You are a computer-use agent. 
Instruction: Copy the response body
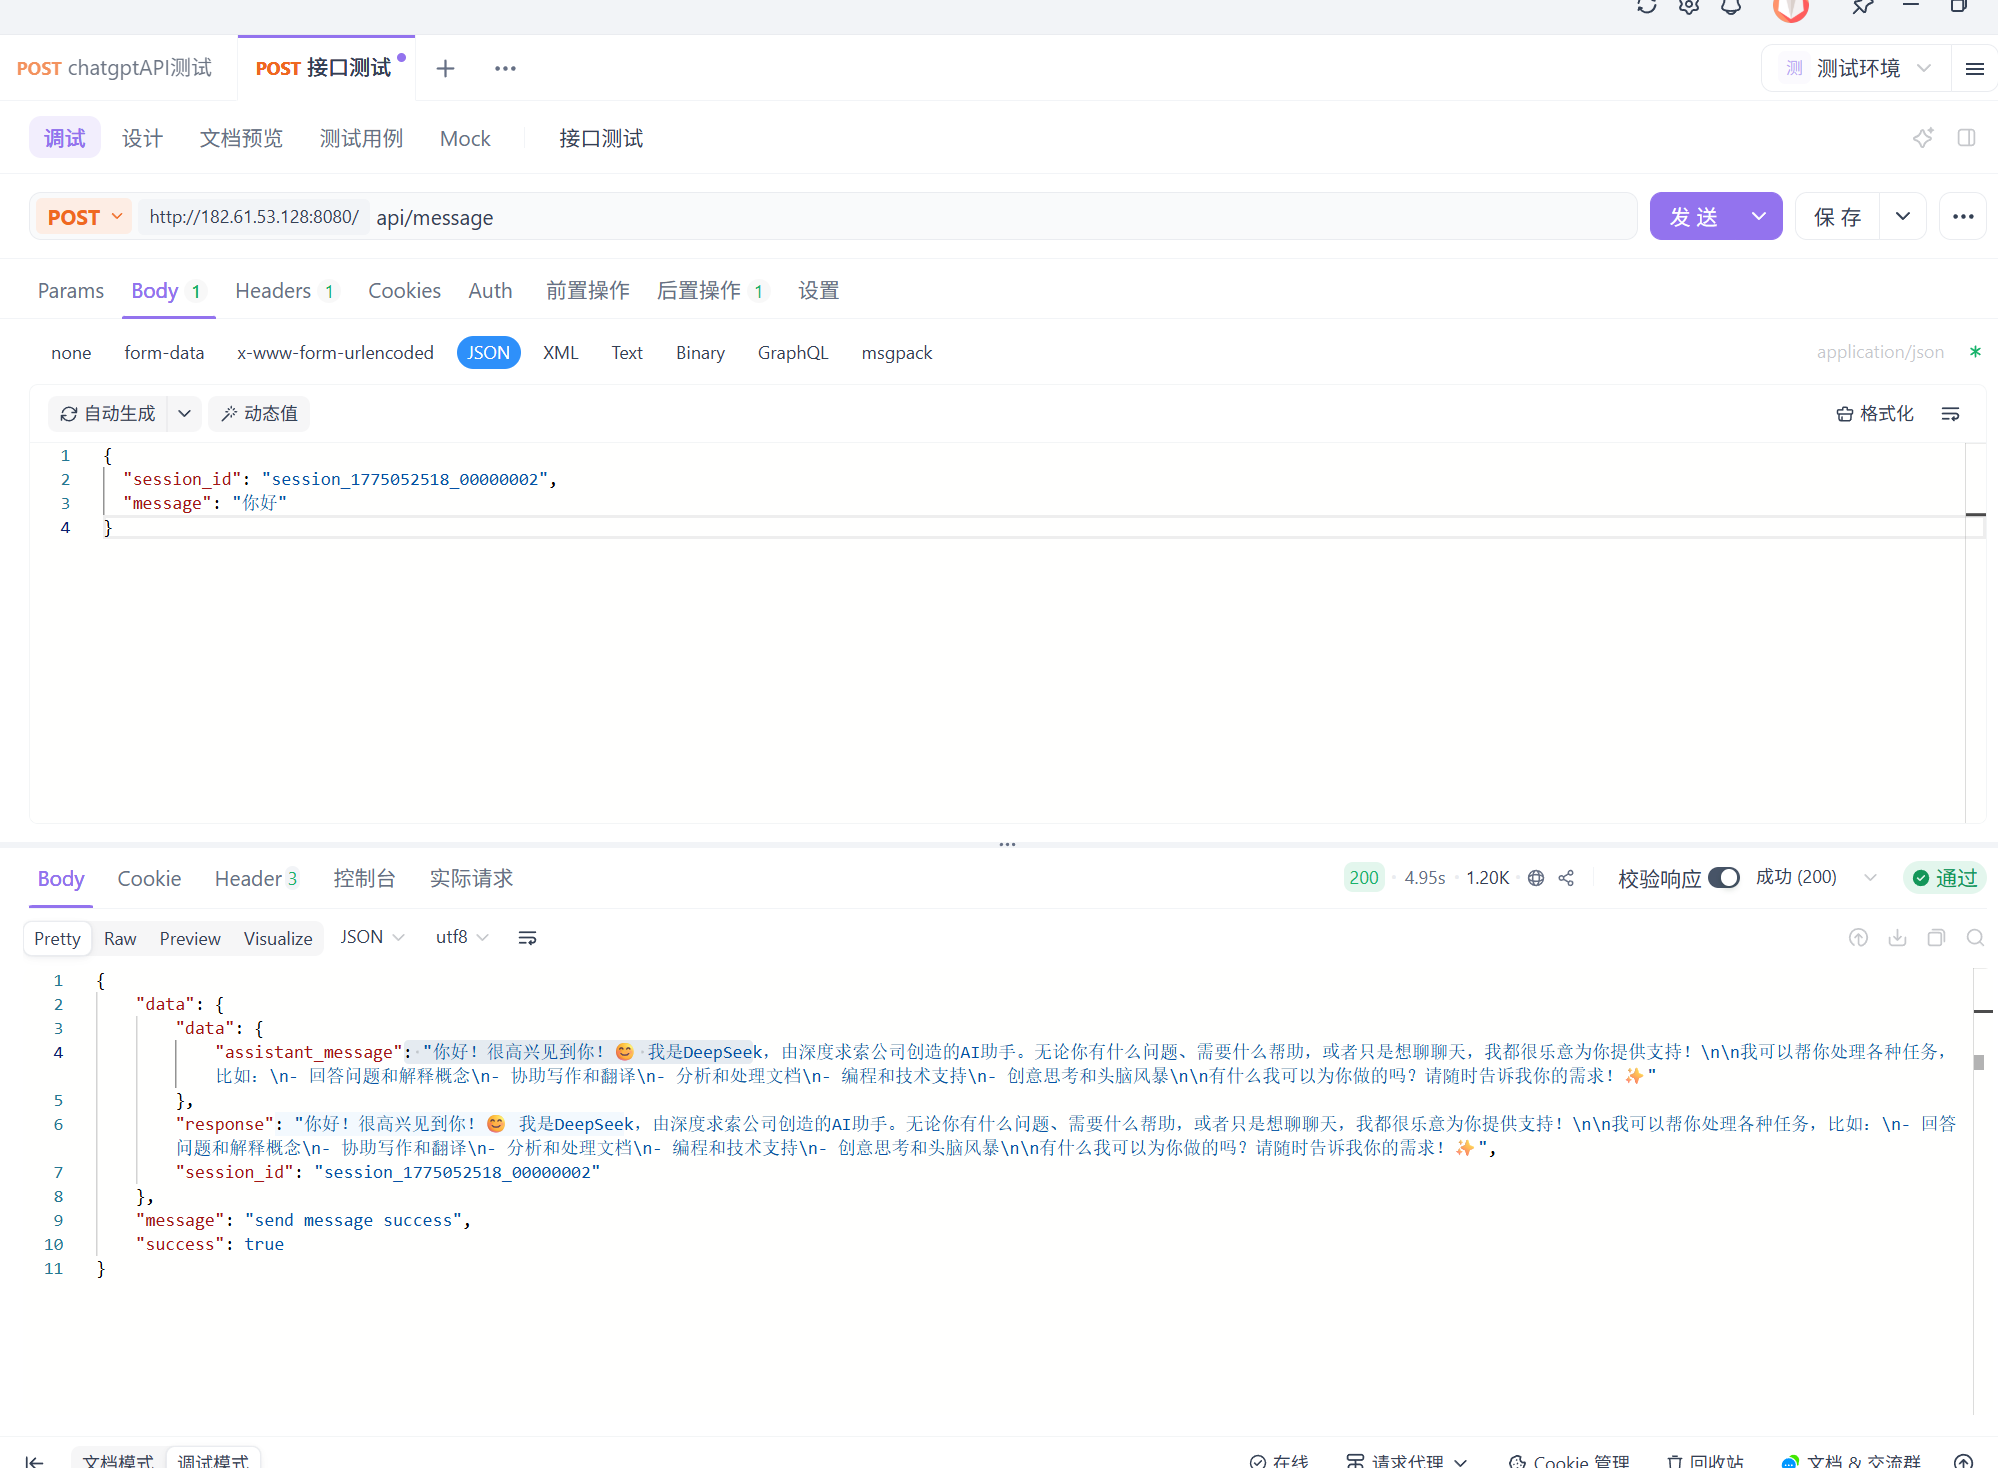point(1936,938)
